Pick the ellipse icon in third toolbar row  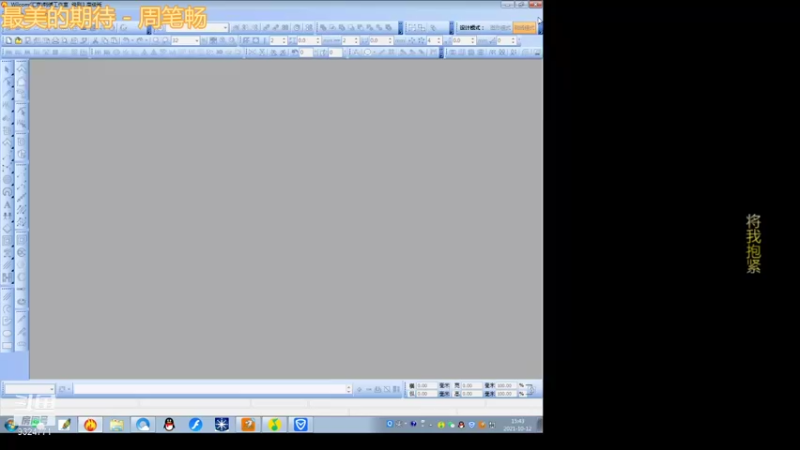367,52
